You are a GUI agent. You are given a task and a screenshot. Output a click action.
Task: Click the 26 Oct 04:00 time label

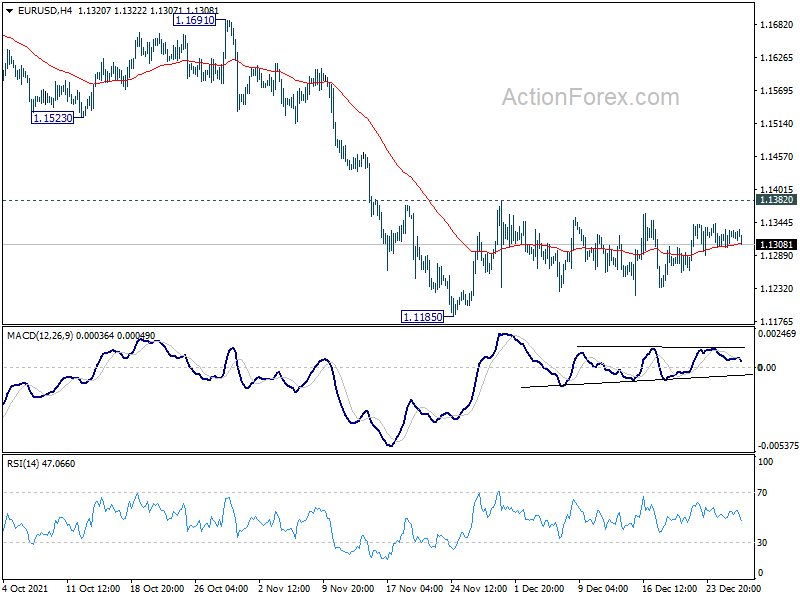click(221, 588)
